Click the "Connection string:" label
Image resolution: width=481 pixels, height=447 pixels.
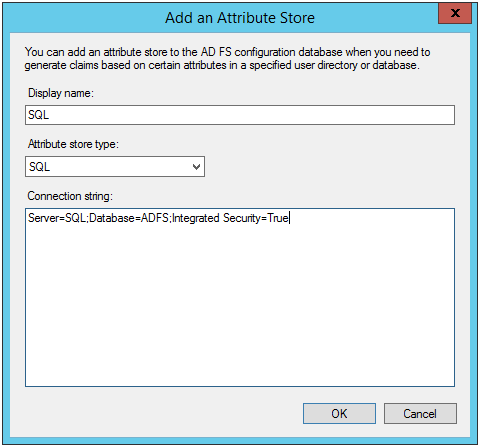[x=70, y=196]
